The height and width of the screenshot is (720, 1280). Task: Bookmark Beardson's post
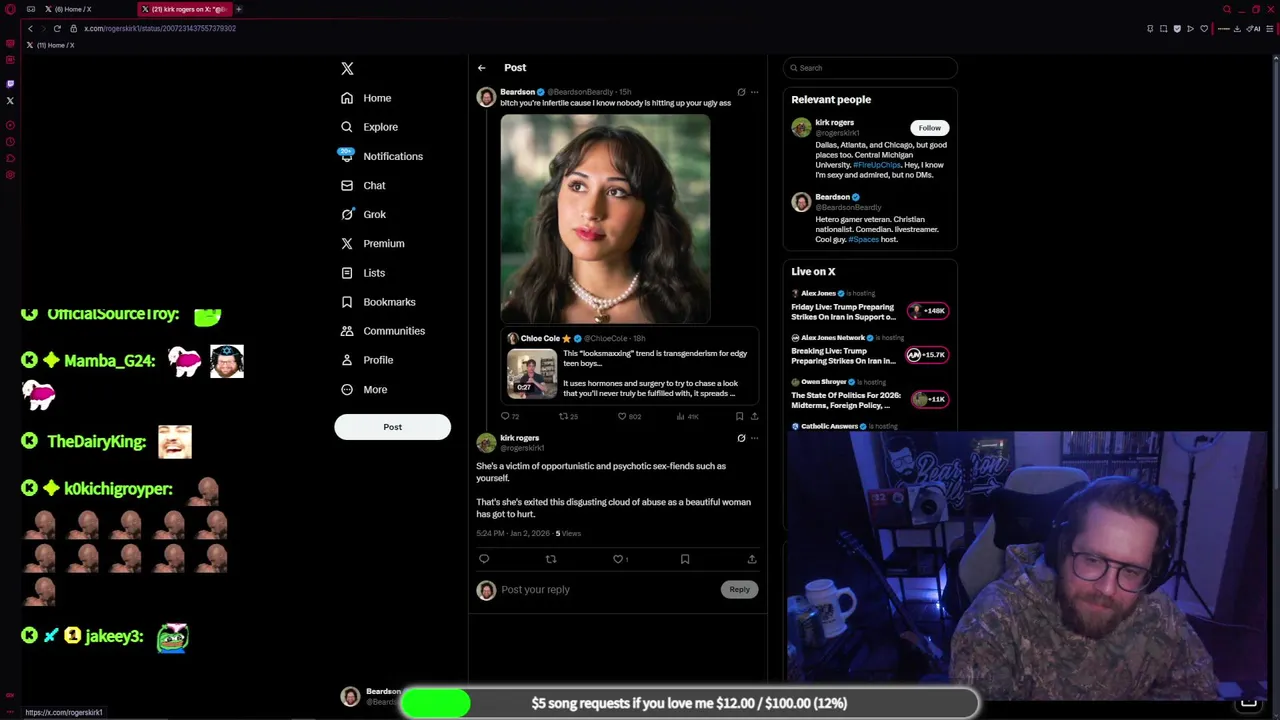click(739, 416)
